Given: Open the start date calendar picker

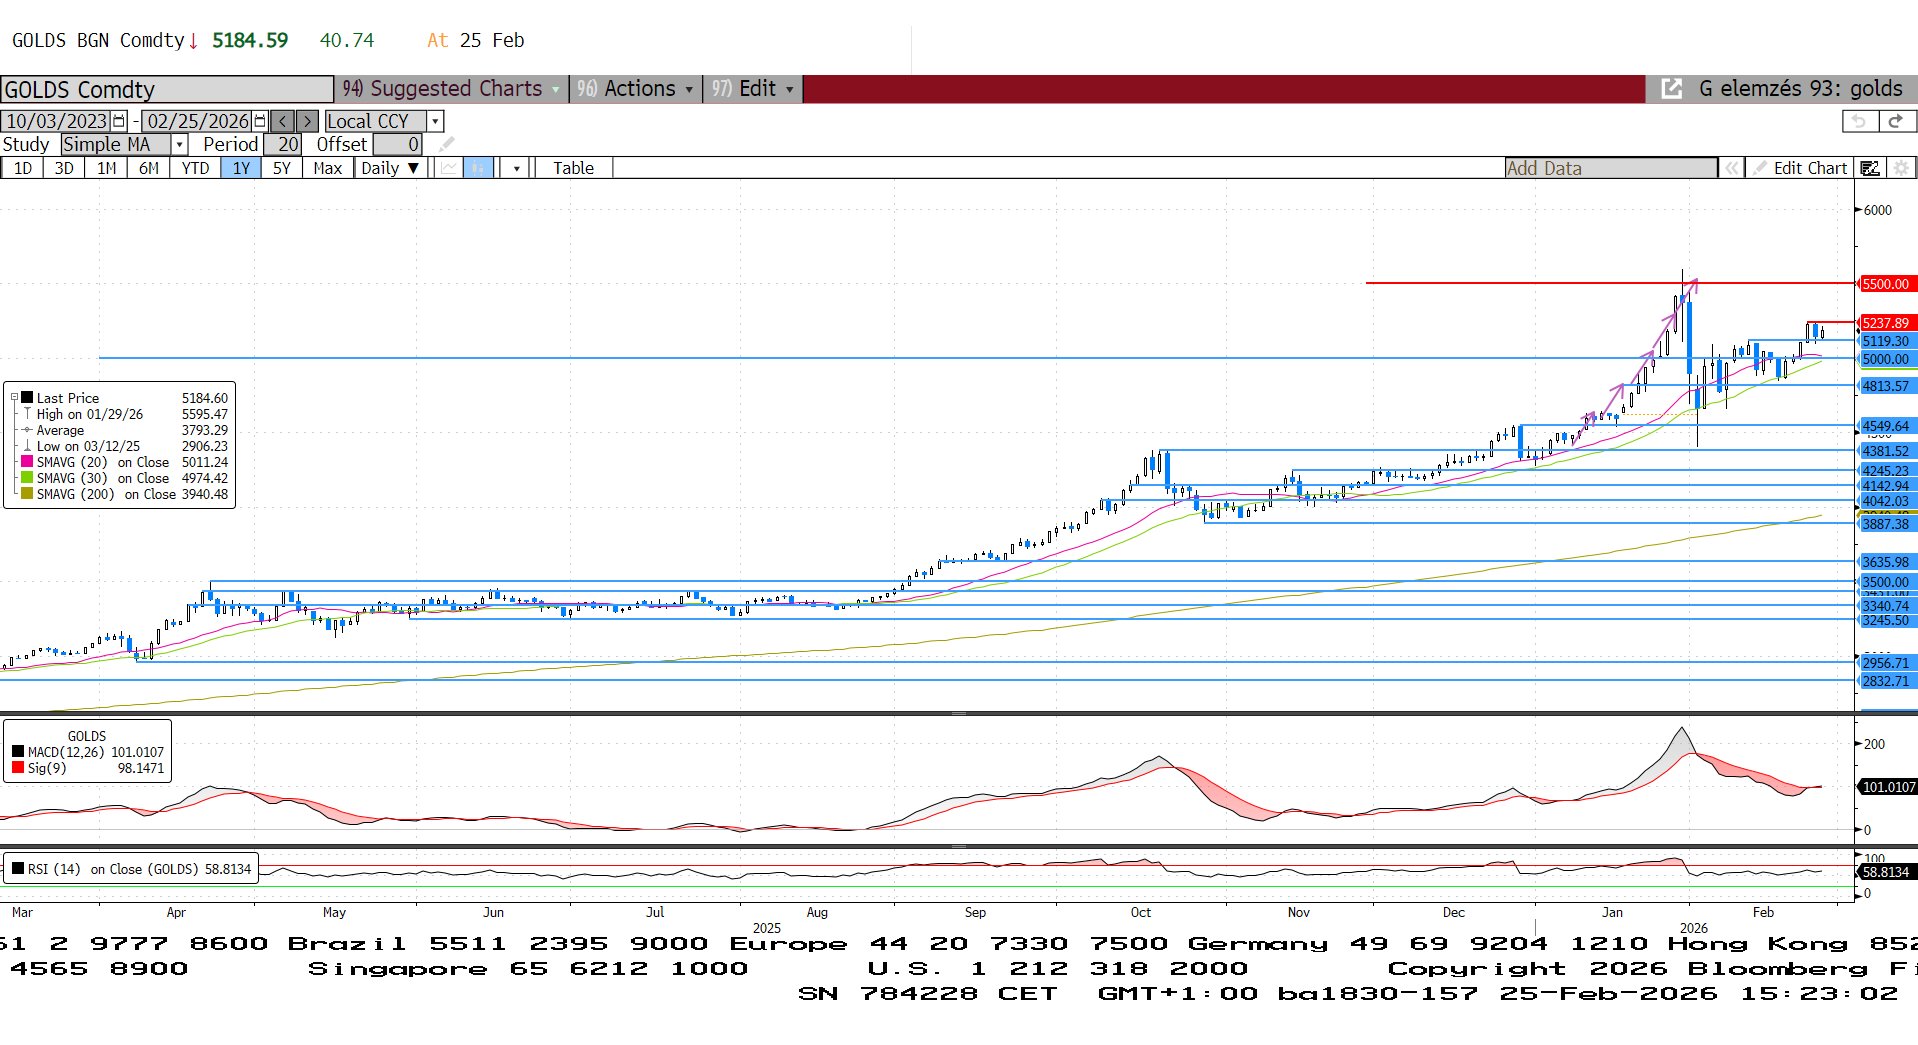Looking at the screenshot, I should (x=119, y=121).
